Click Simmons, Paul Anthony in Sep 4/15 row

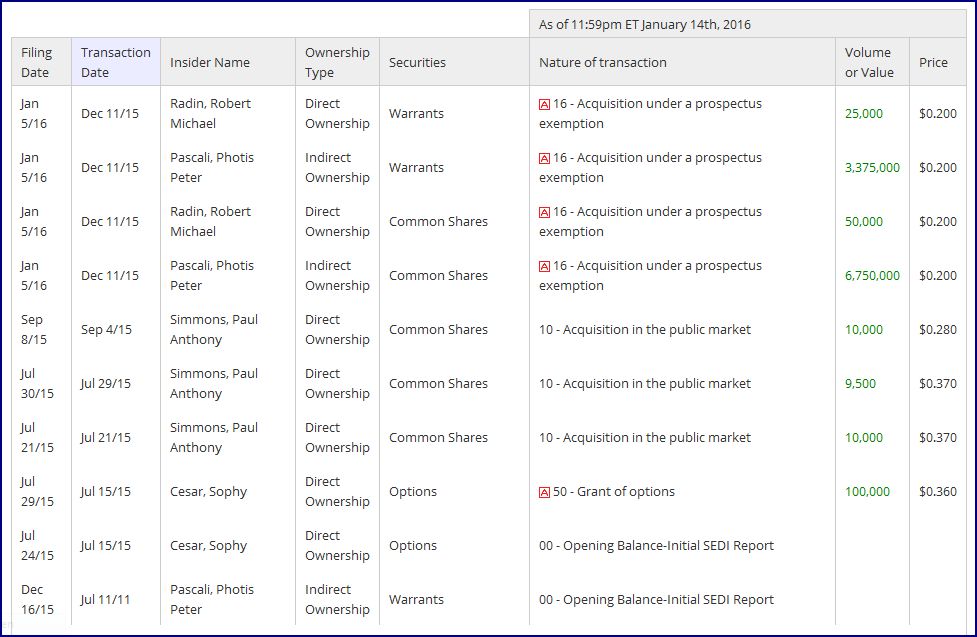[x=214, y=330]
